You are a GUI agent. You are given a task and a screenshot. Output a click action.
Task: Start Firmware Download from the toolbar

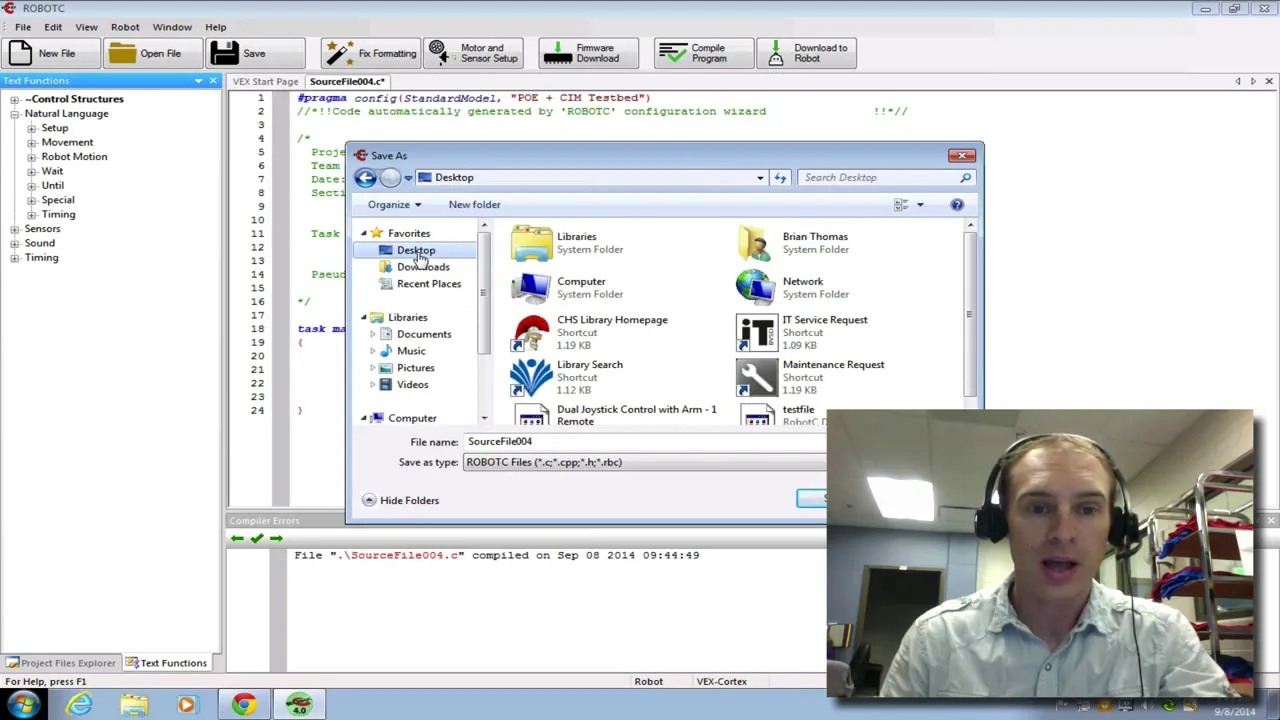point(586,53)
